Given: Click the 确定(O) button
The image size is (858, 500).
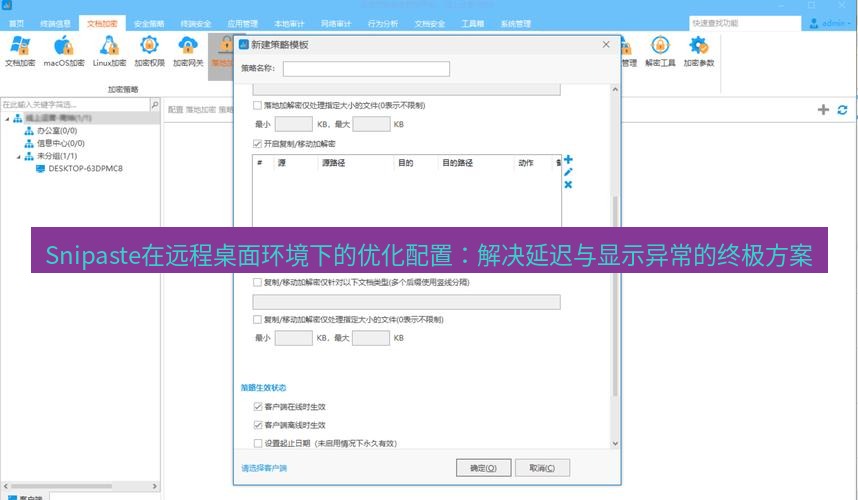Looking at the screenshot, I should click(x=484, y=468).
